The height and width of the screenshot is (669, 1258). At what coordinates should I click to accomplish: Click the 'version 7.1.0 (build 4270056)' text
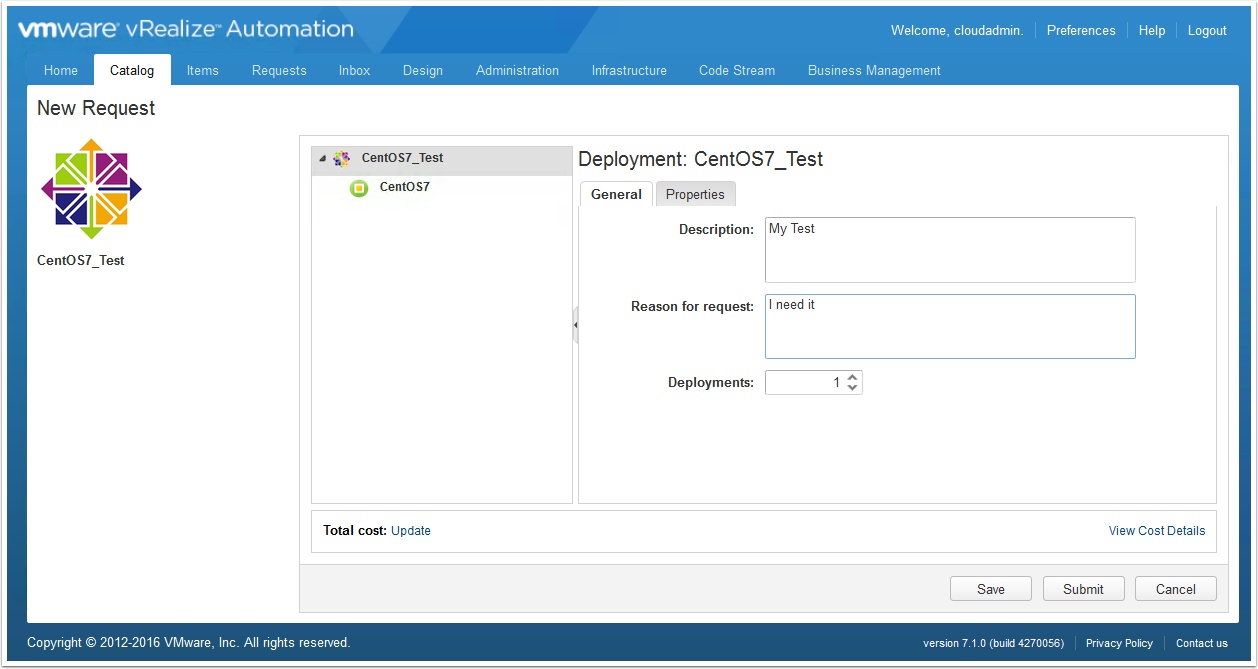[x=993, y=643]
